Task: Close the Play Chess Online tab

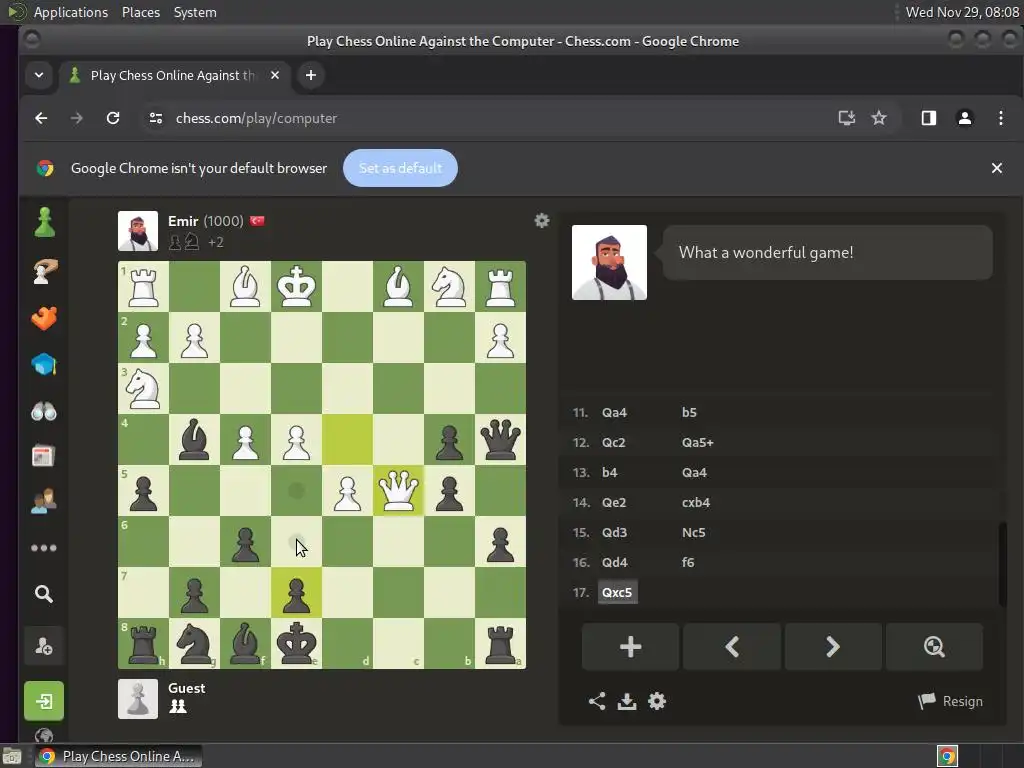Action: pyautogui.click(x=275, y=75)
